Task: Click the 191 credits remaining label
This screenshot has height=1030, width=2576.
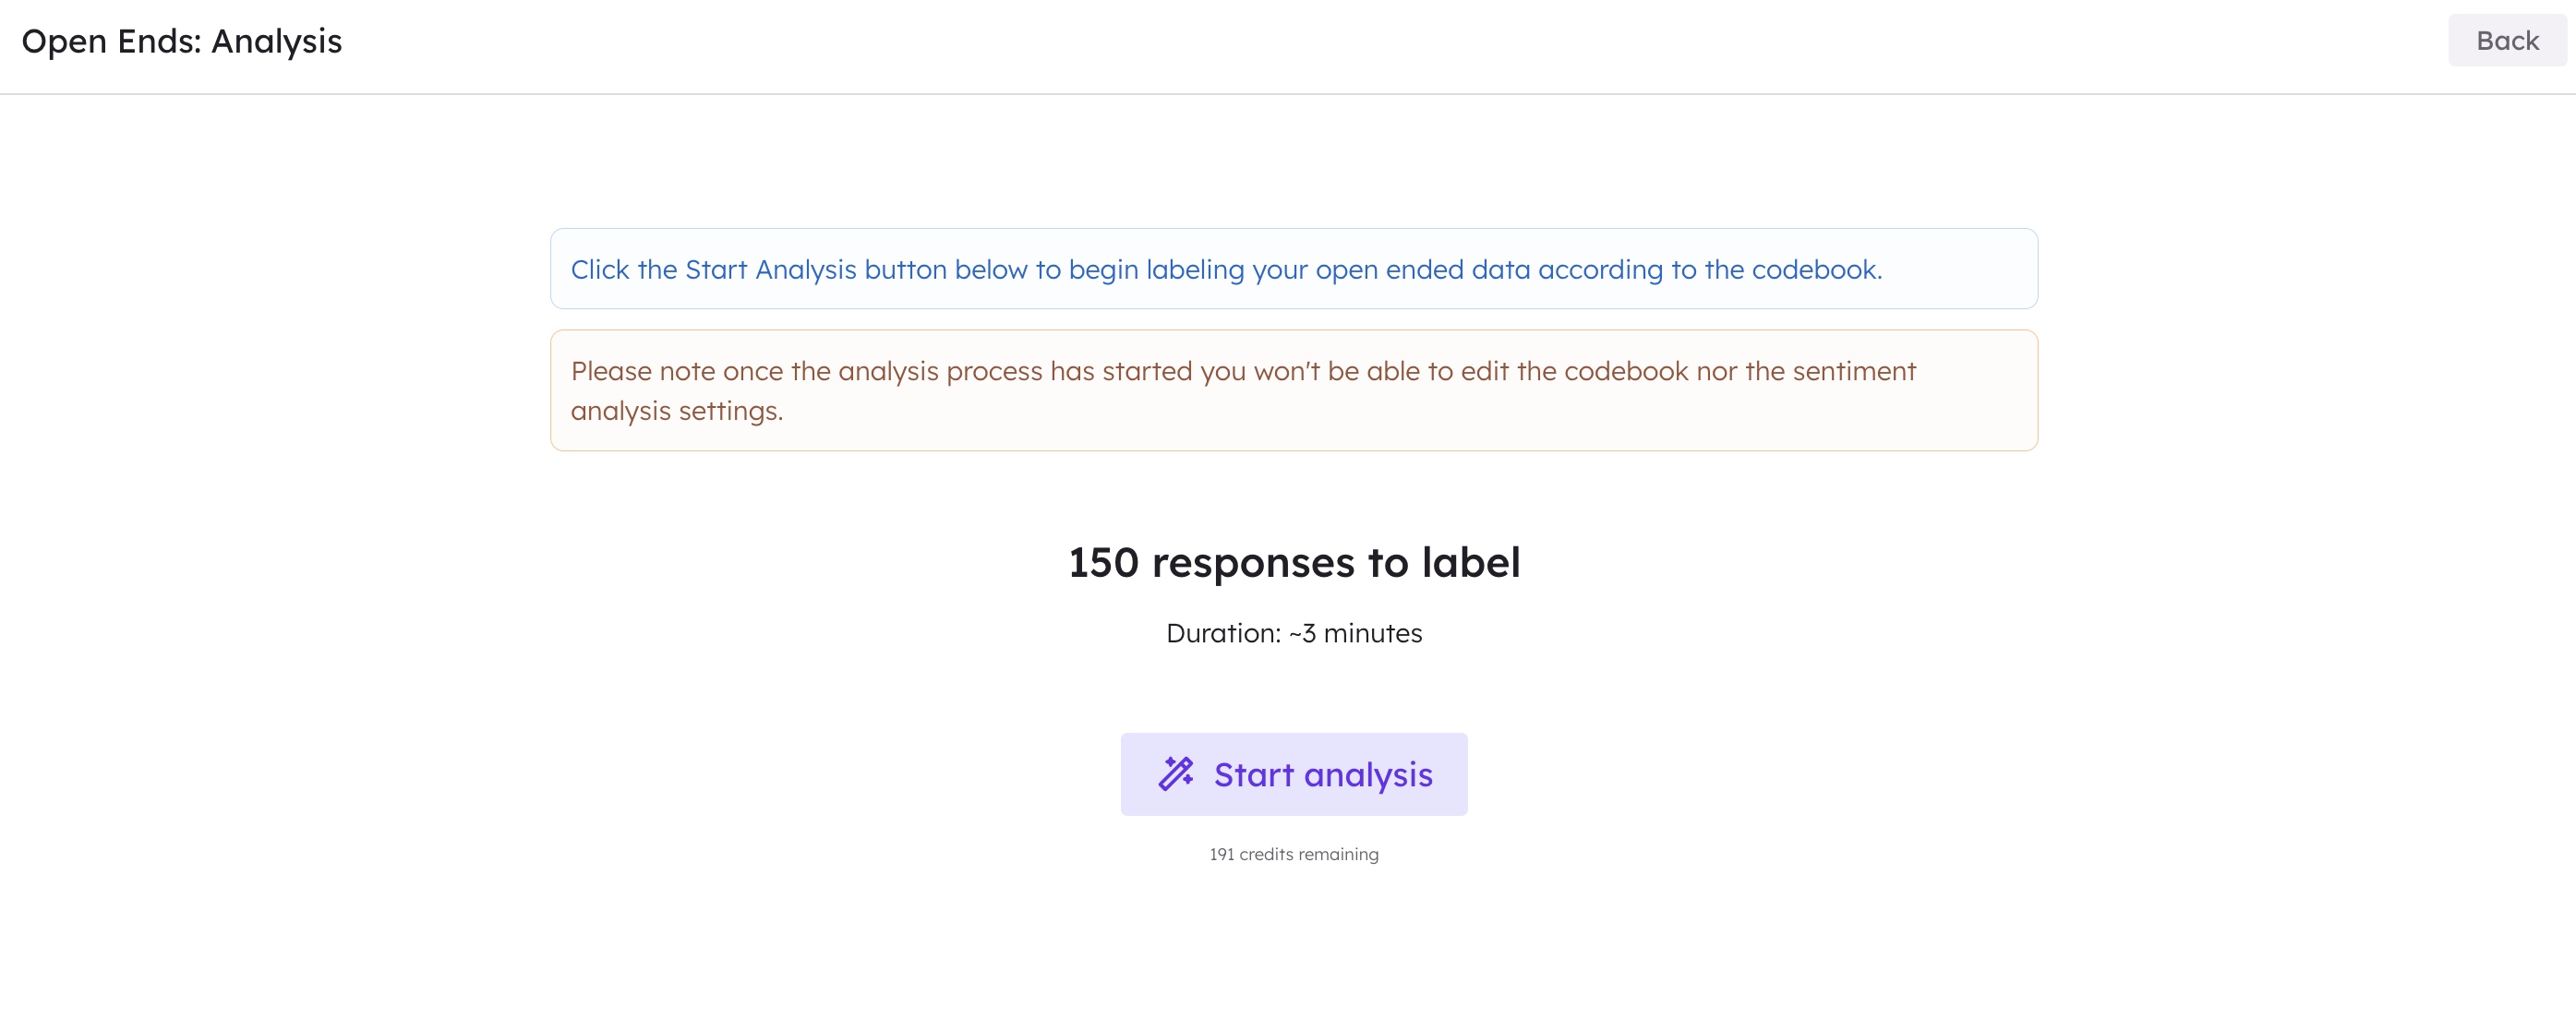Action: click(1294, 854)
